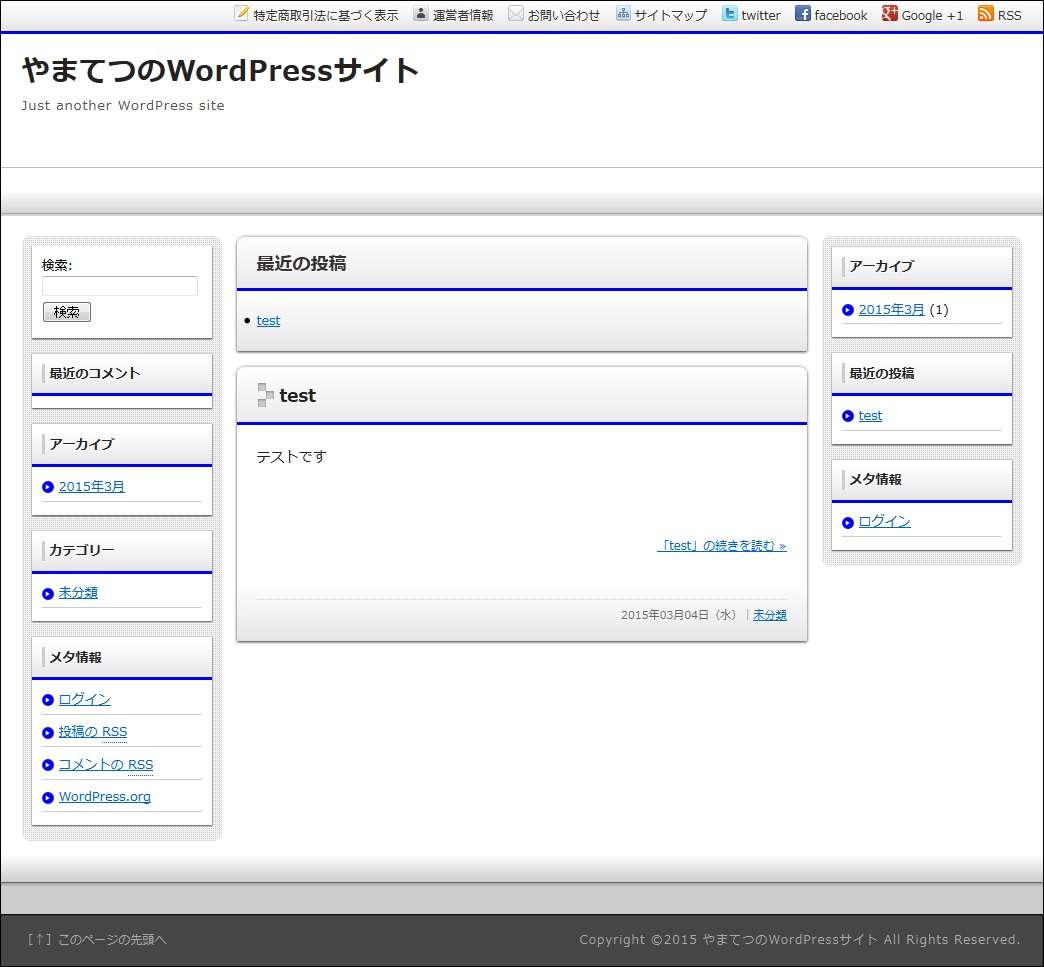The image size is (1044, 967).
Task: Click bullet icon beside 未分類 category
Action: [48, 593]
